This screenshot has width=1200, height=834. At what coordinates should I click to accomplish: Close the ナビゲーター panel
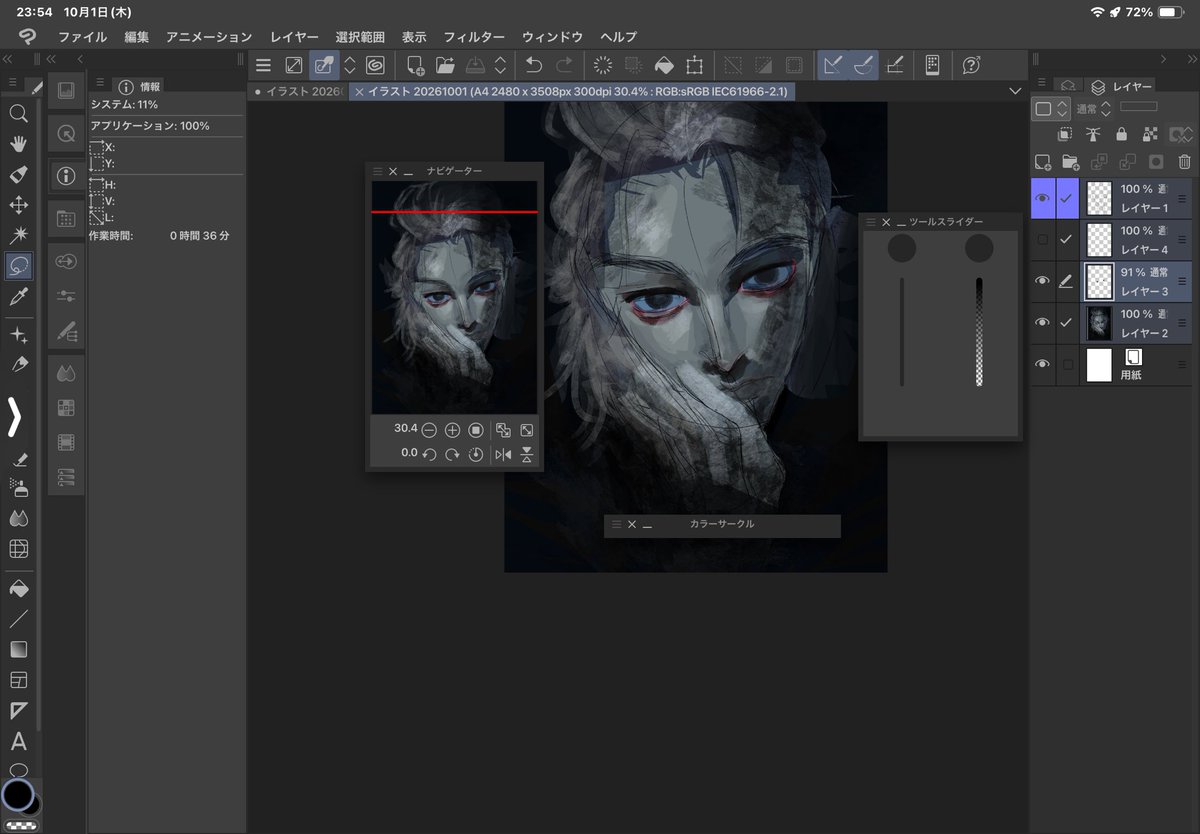click(393, 171)
